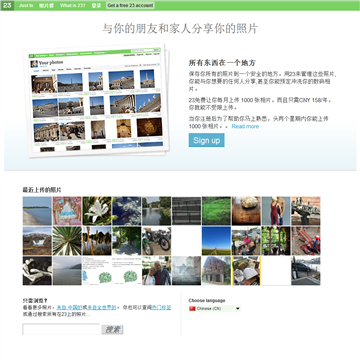Image resolution: width=360 pixels, height=360 pixels.
Task: Open the green spiky plant thumbnail
Action: tap(67, 241)
